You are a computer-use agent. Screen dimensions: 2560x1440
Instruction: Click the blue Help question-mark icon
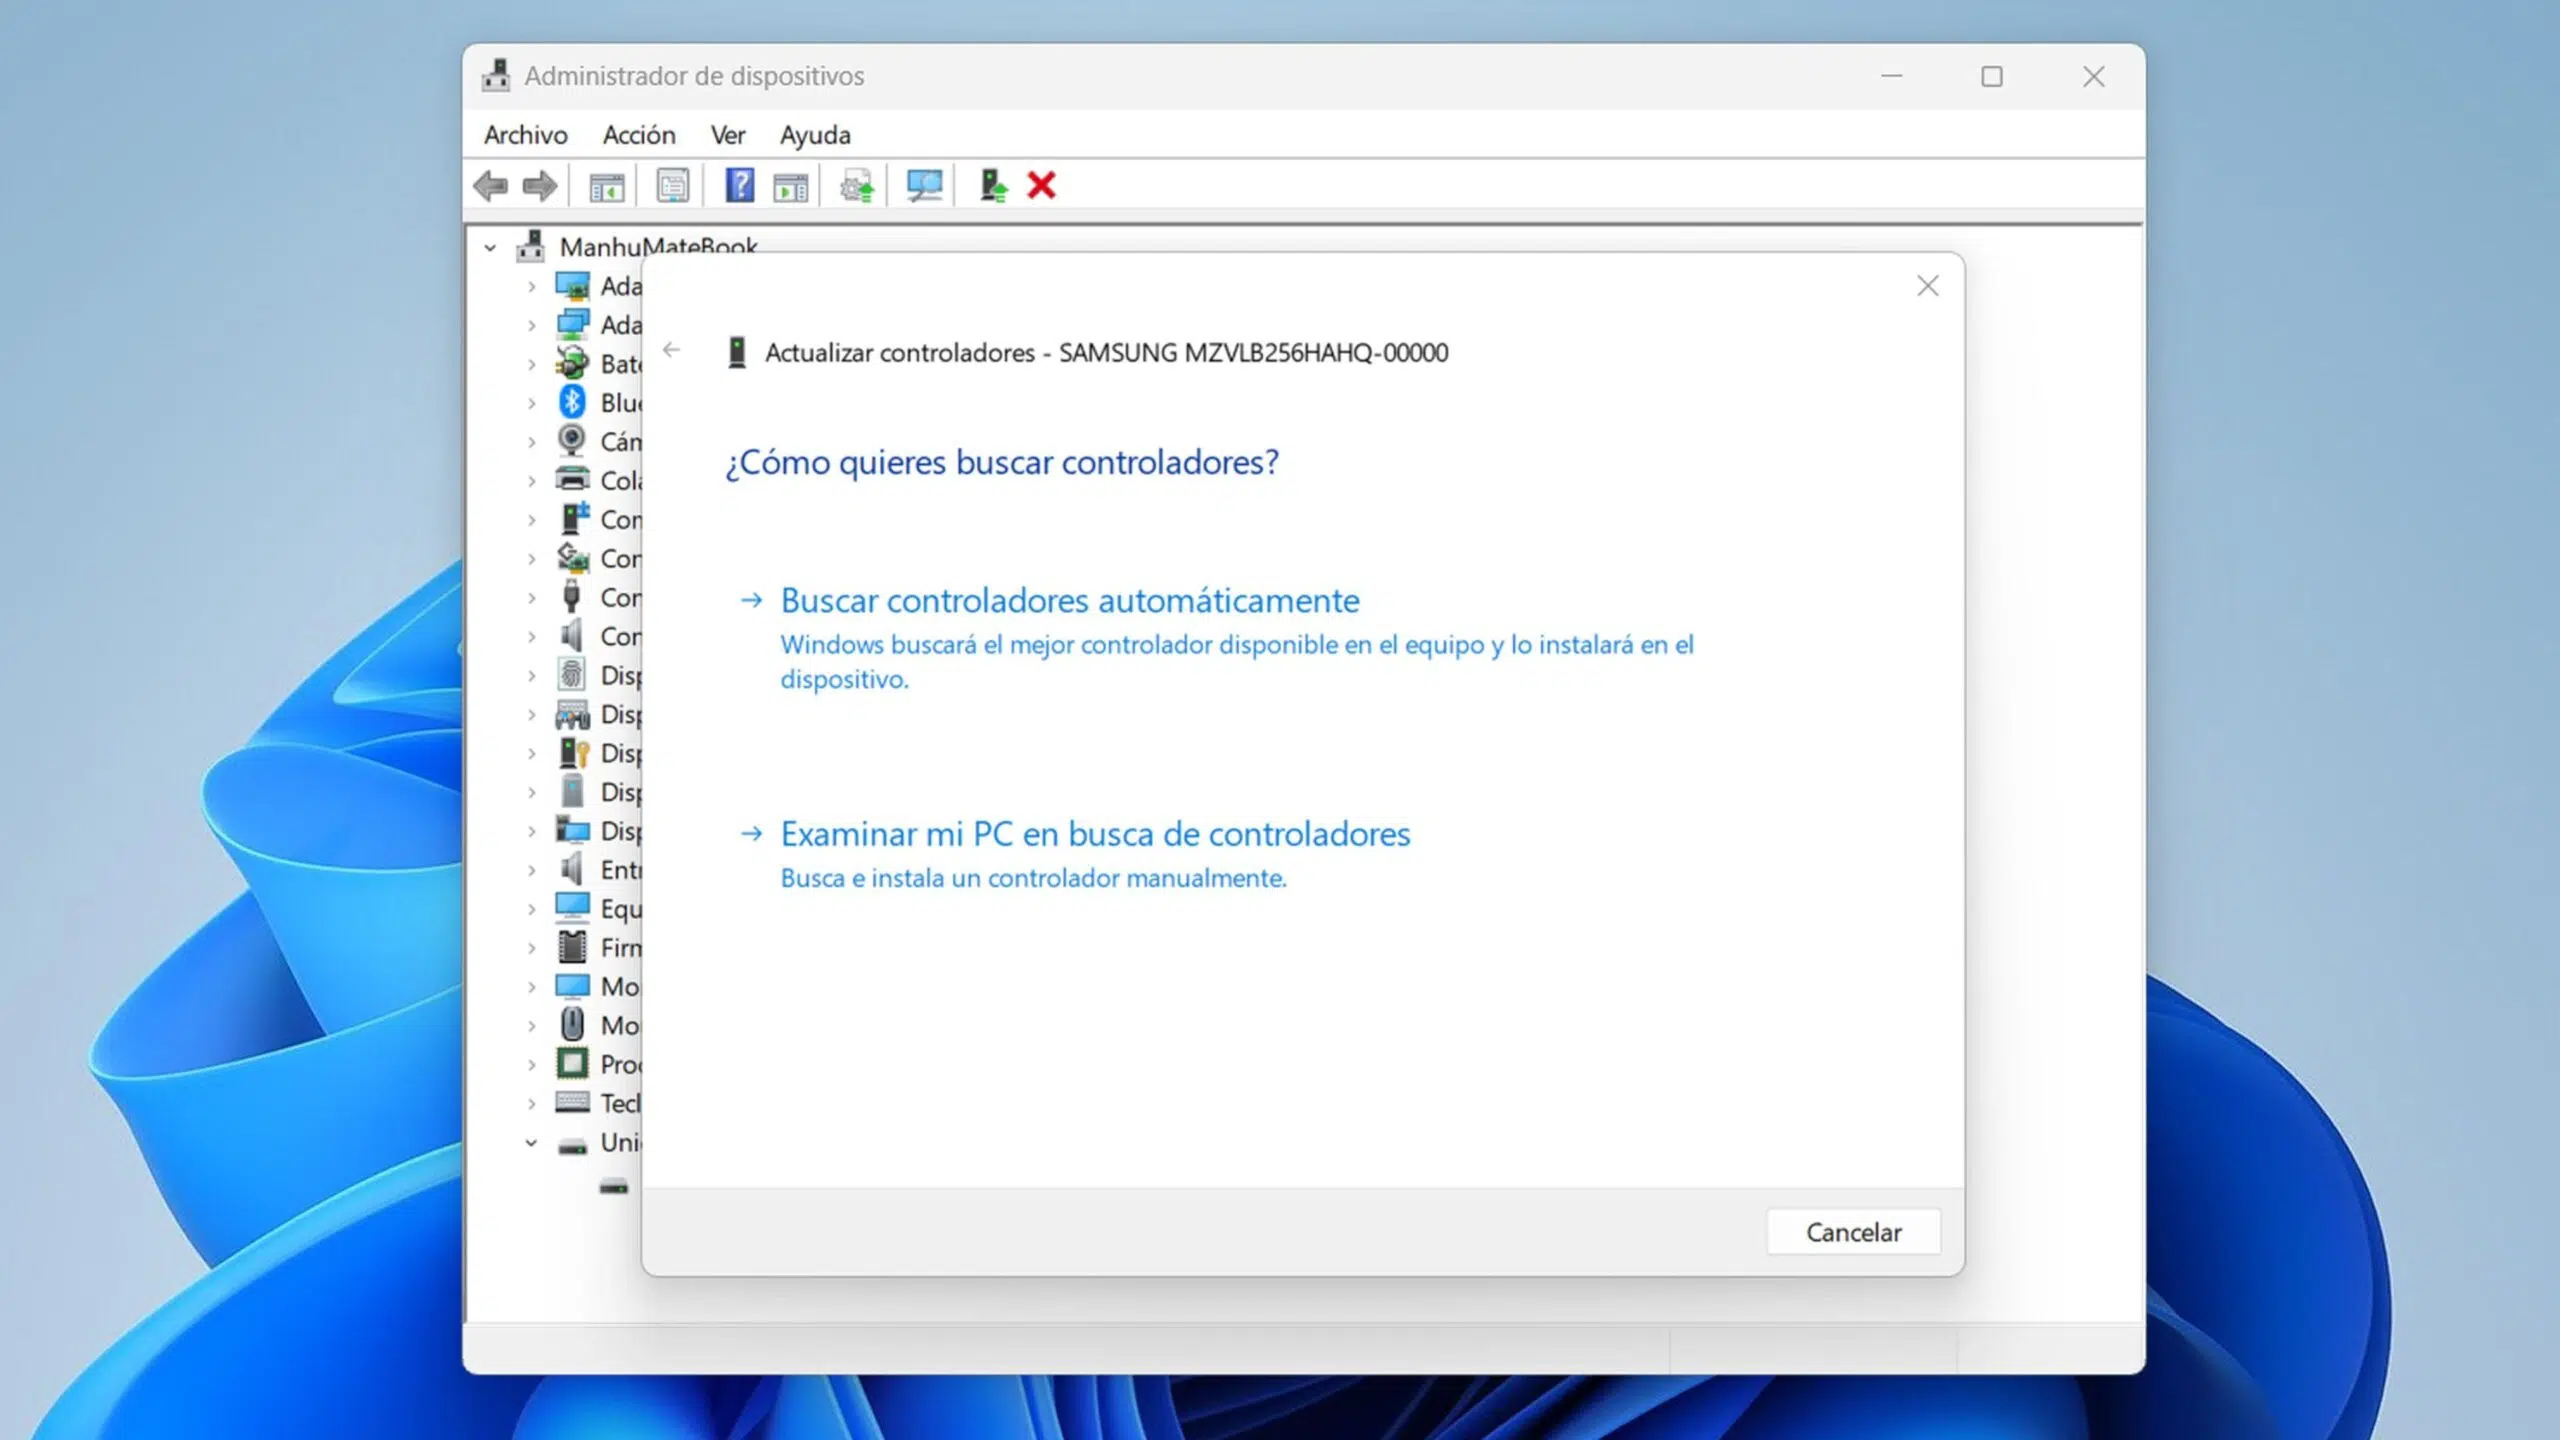click(739, 186)
